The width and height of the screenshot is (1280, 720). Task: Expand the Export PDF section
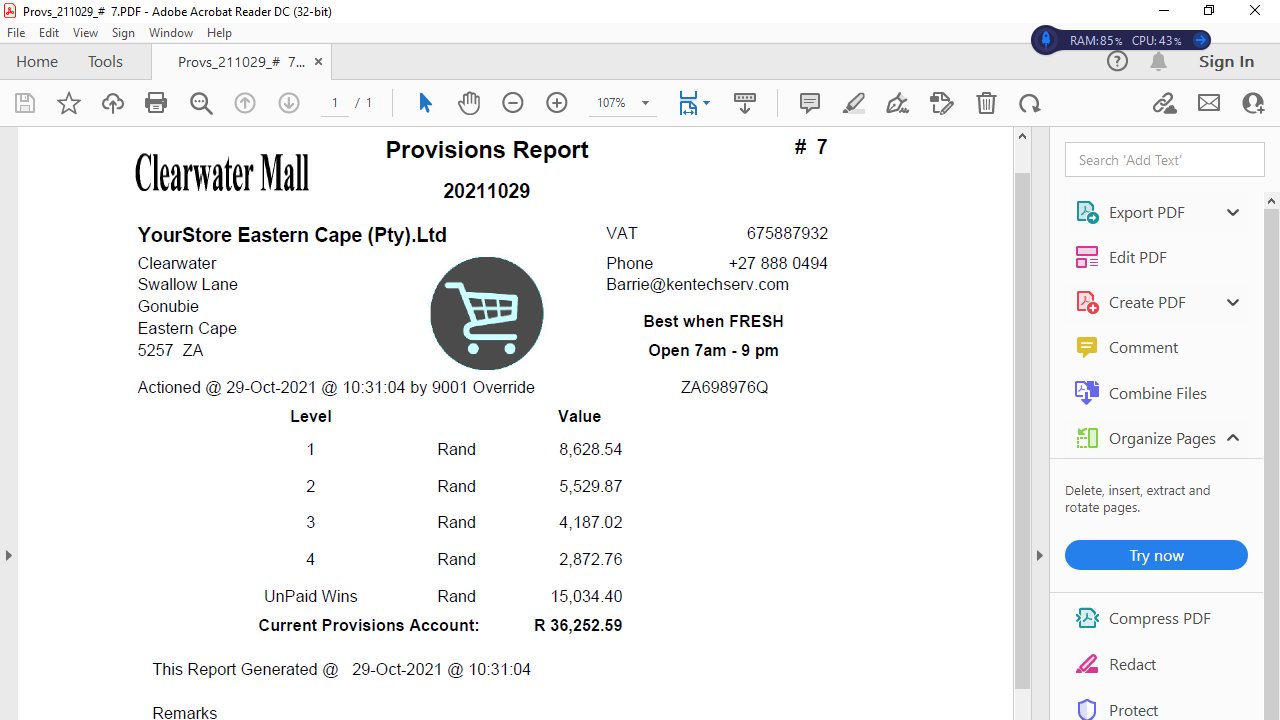pyautogui.click(x=1233, y=212)
